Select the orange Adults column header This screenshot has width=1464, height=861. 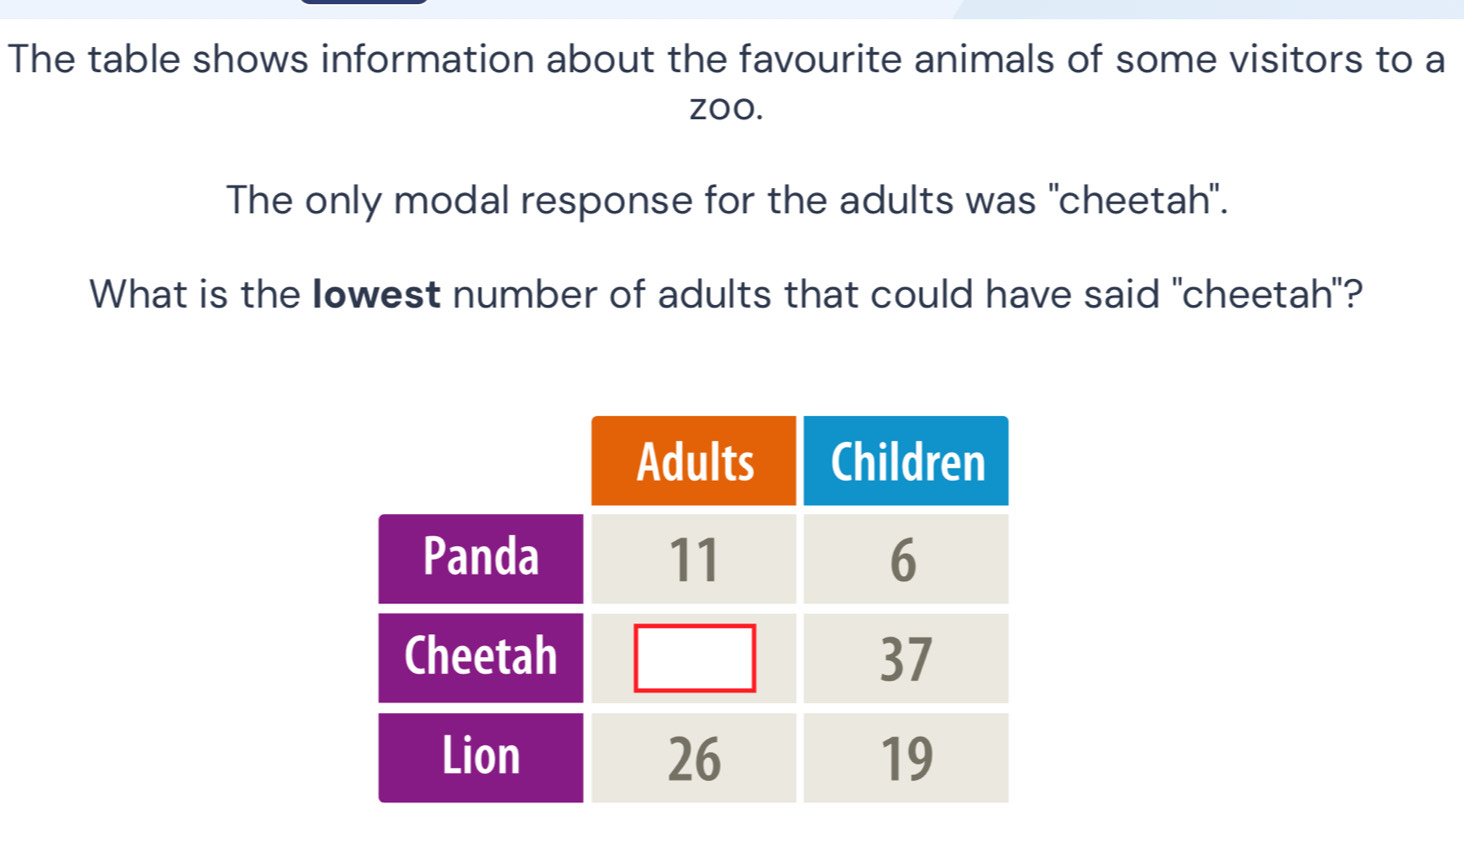coord(693,461)
